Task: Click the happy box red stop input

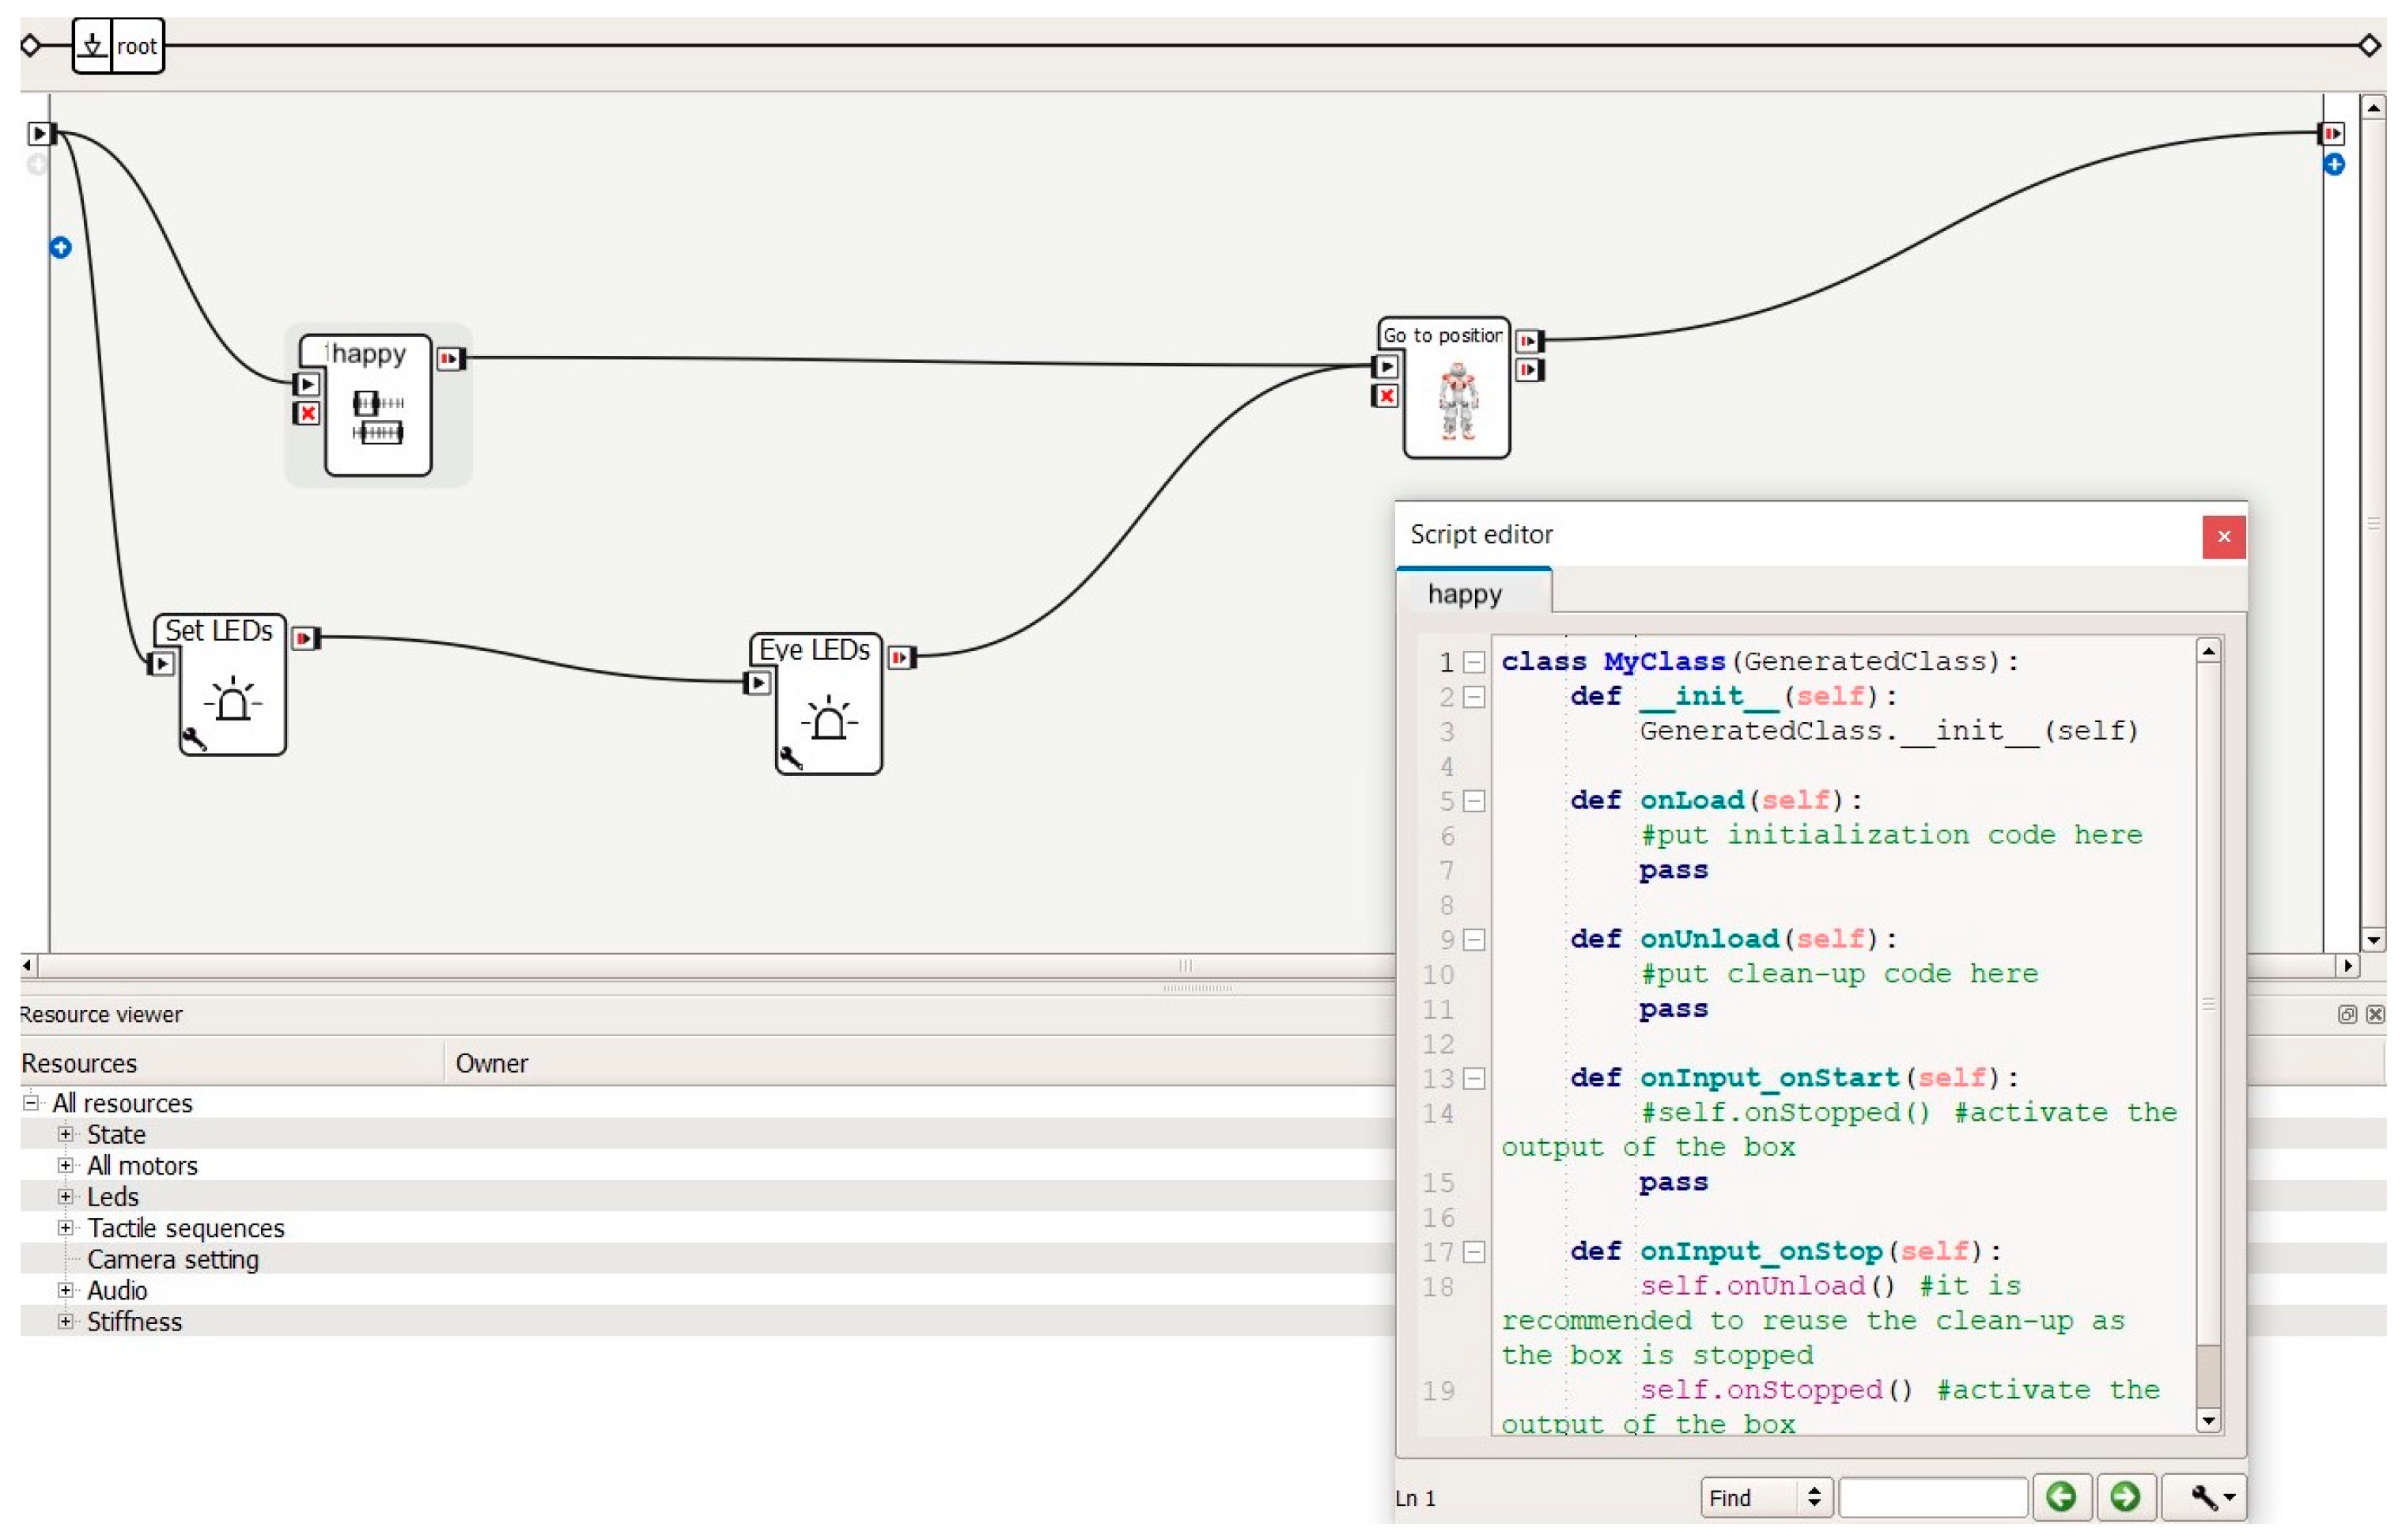Action: [308, 413]
